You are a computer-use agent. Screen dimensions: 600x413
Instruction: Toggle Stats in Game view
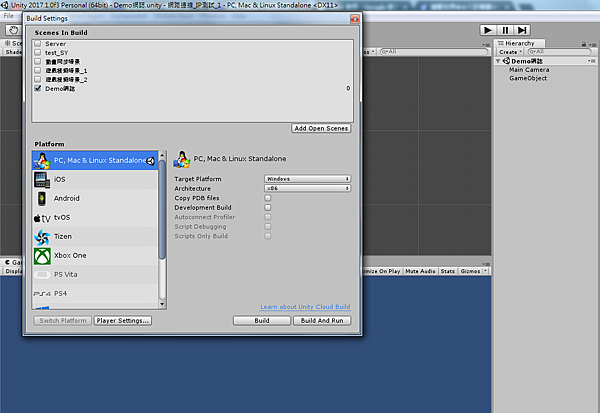(x=447, y=271)
